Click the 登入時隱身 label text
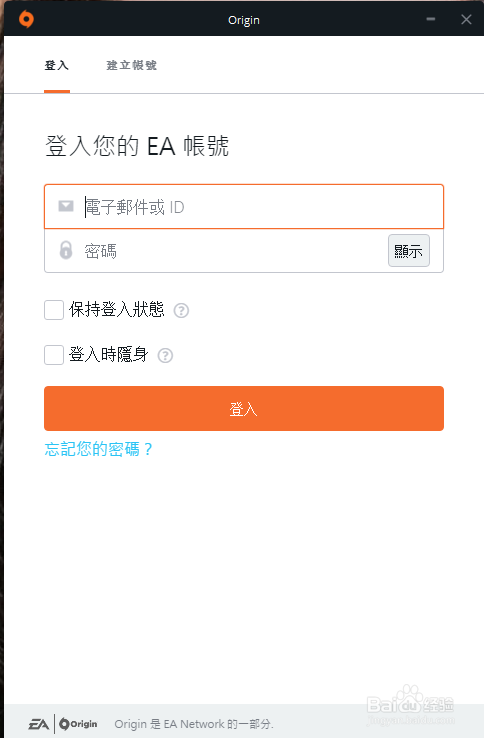The image size is (484, 738). click(109, 354)
